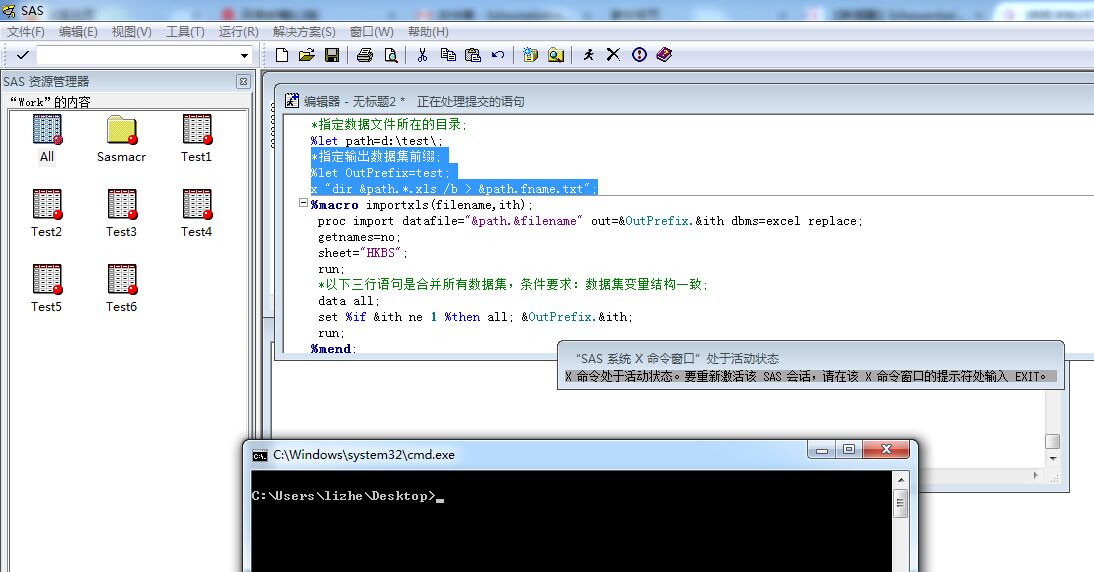Viewport: 1094px width, 572px height.
Task: Click the "proc import datafile" code line
Action: pos(590,220)
